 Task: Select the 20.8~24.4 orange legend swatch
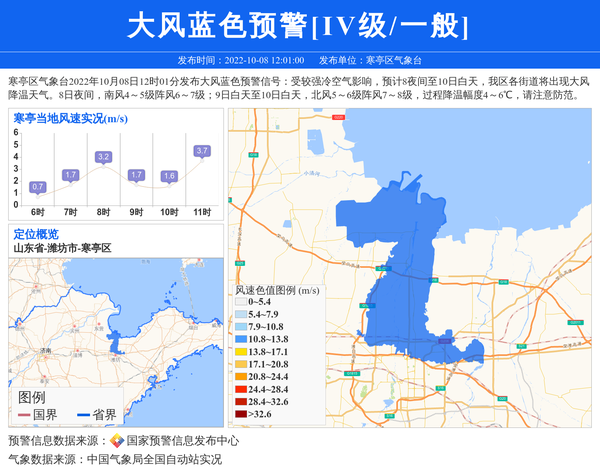click(x=240, y=376)
